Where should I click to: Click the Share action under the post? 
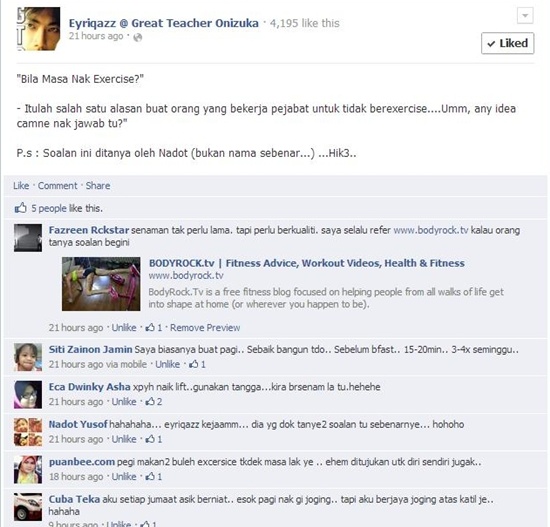(98, 186)
